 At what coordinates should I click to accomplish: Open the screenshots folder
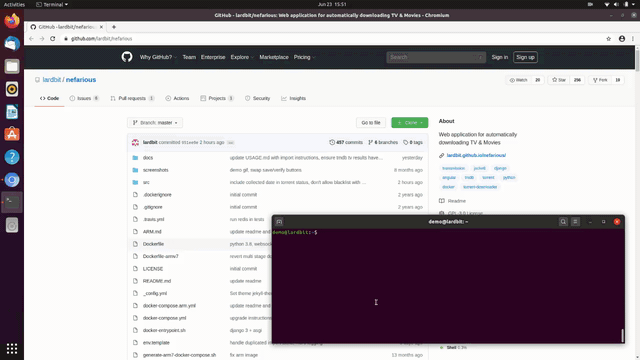[x=156, y=170]
